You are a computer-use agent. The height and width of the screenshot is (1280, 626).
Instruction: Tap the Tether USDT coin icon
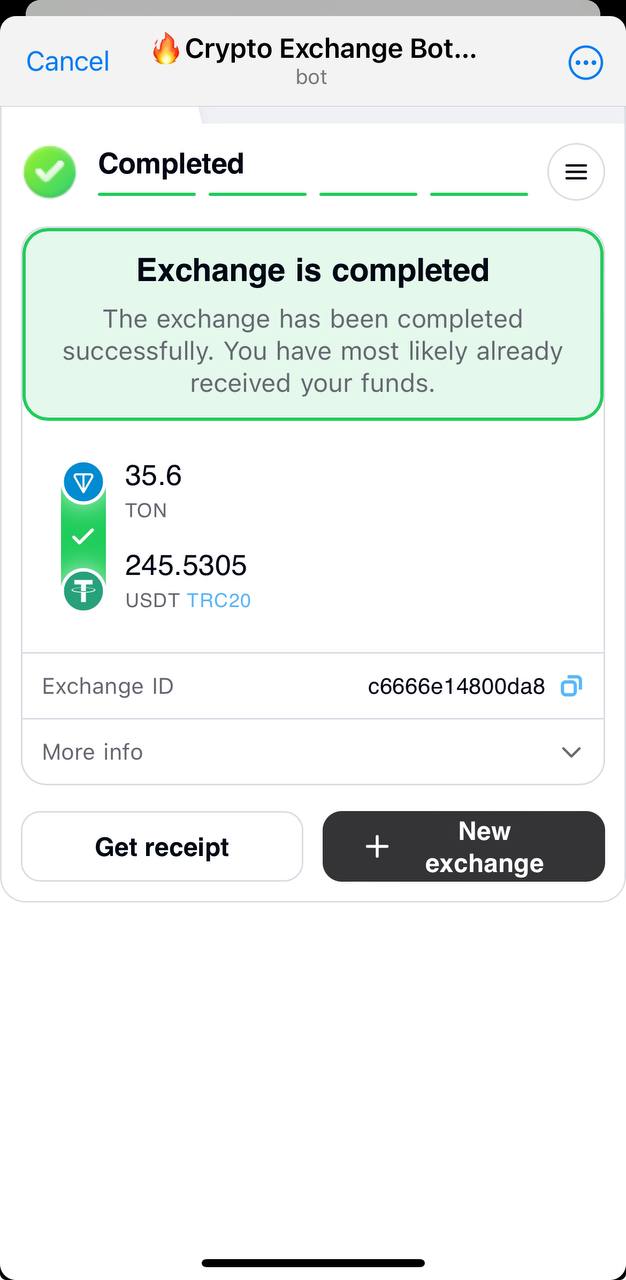click(x=84, y=590)
